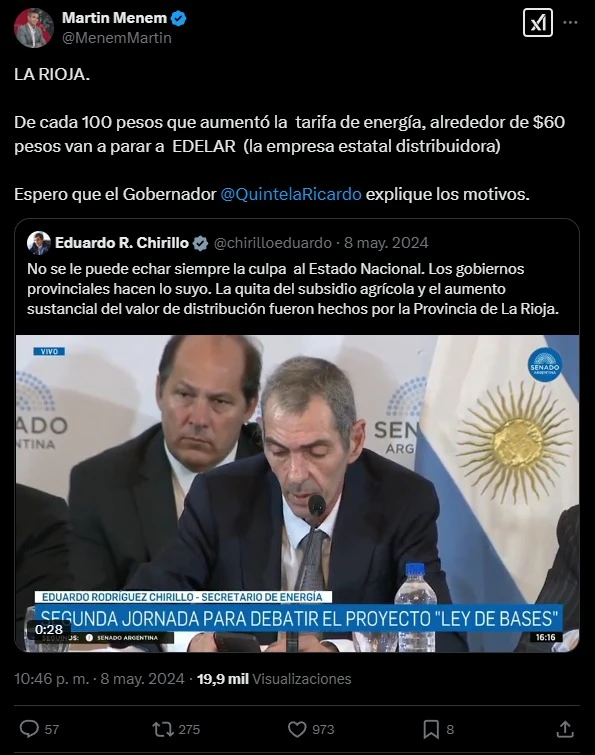This screenshot has width=595, height=755.
Task: Share the tweet using upload icon
Action: 565,729
